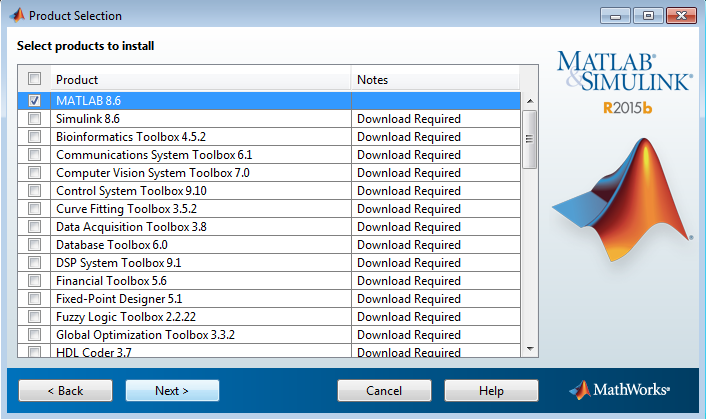Select the Financial Toolbox 5.6 checkbox
The width and height of the screenshot is (706, 419).
(34, 280)
